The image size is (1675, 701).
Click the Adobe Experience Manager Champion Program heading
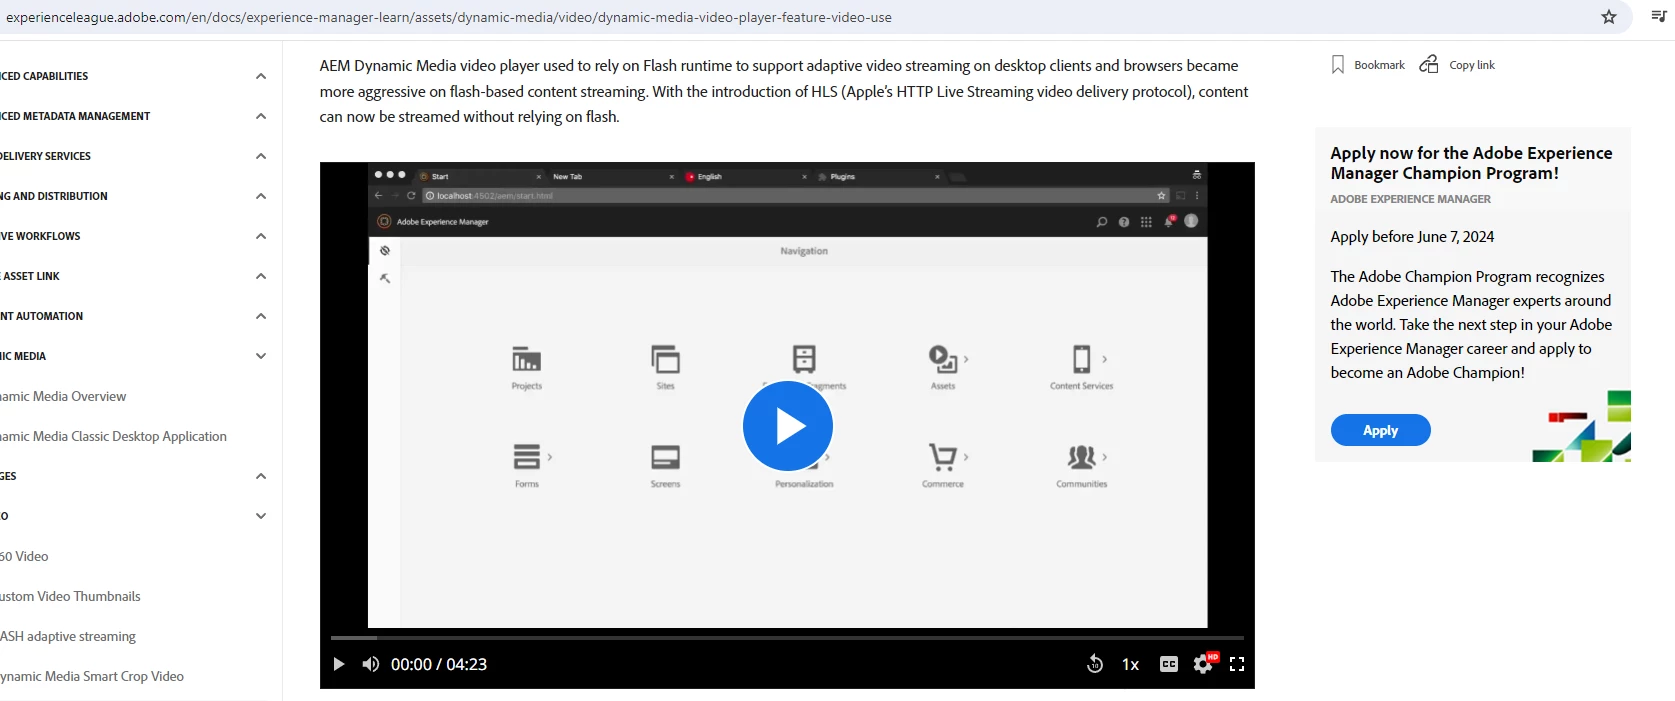click(x=1471, y=163)
